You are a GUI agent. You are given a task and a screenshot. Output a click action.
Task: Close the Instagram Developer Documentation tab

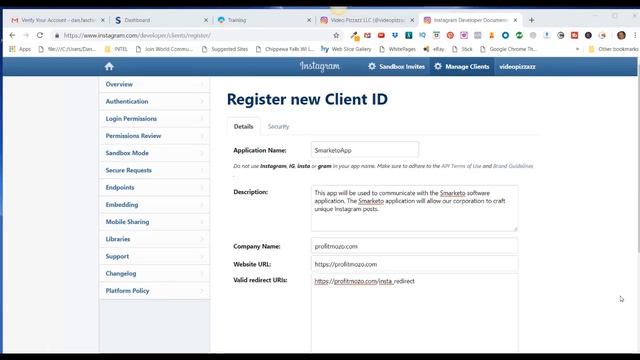coord(515,20)
